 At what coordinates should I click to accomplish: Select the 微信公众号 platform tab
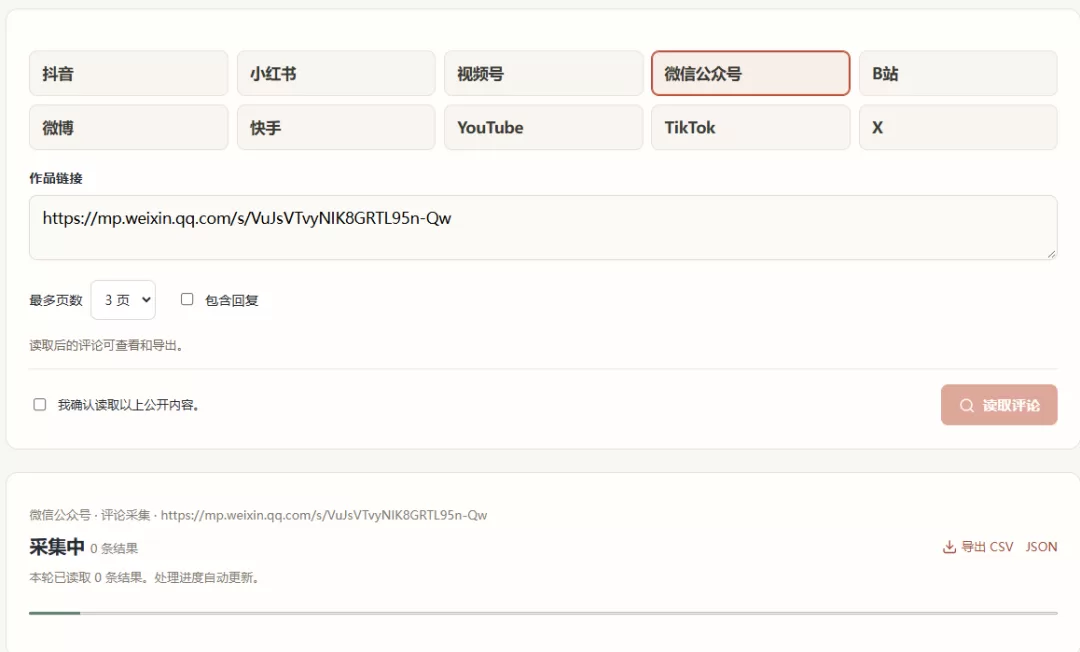(751, 73)
